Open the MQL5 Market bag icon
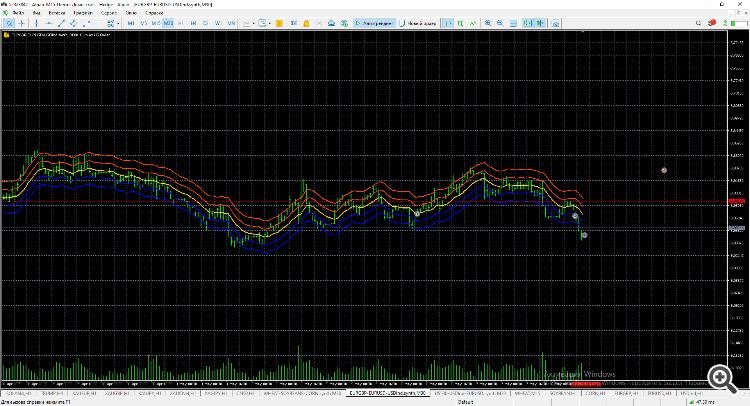The image size is (750, 406). click(x=306, y=23)
